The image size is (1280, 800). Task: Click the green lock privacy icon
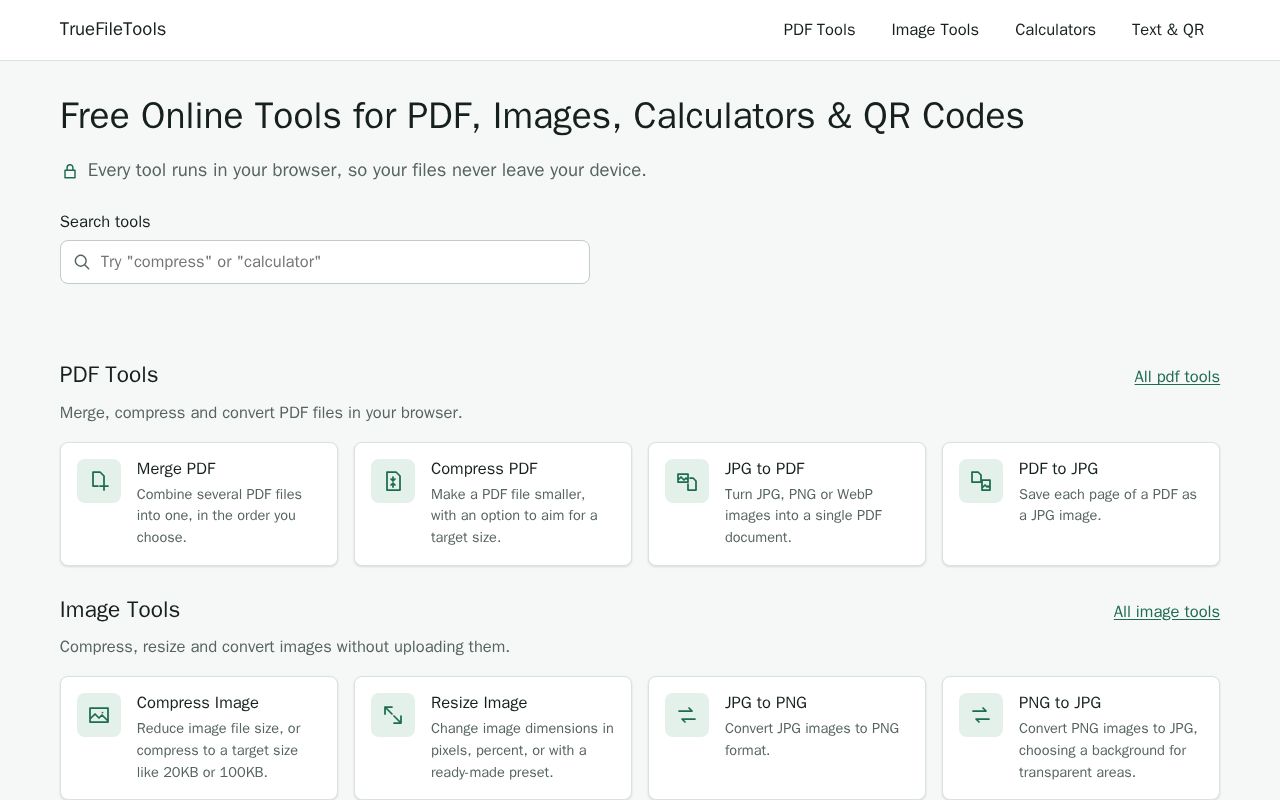[70, 171]
